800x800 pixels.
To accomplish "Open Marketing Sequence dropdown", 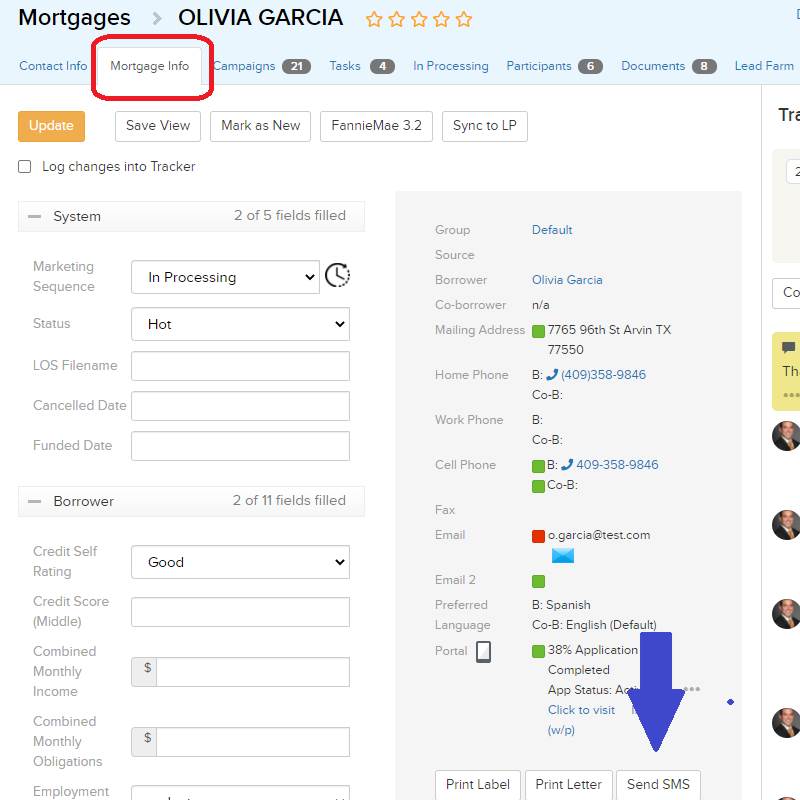I will coord(225,277).
